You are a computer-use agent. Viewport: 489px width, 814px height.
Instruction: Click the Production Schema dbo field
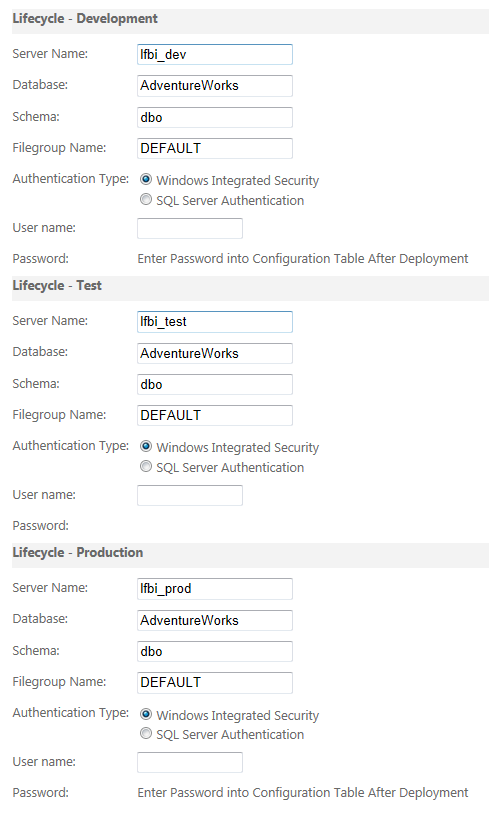(215, 652)
